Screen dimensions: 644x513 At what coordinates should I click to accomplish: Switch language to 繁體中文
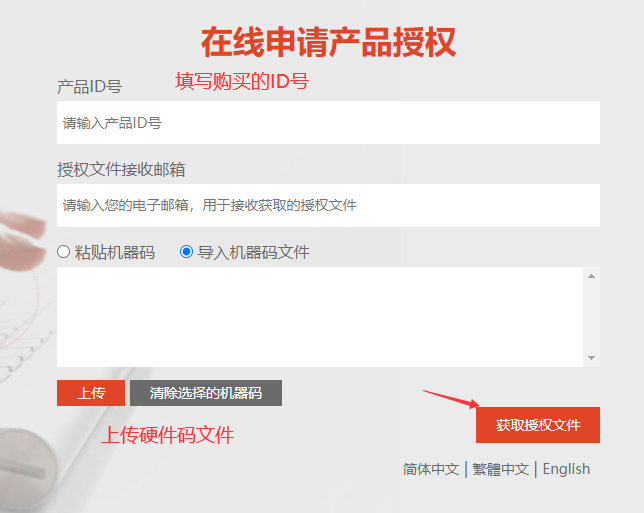(500, 469)
